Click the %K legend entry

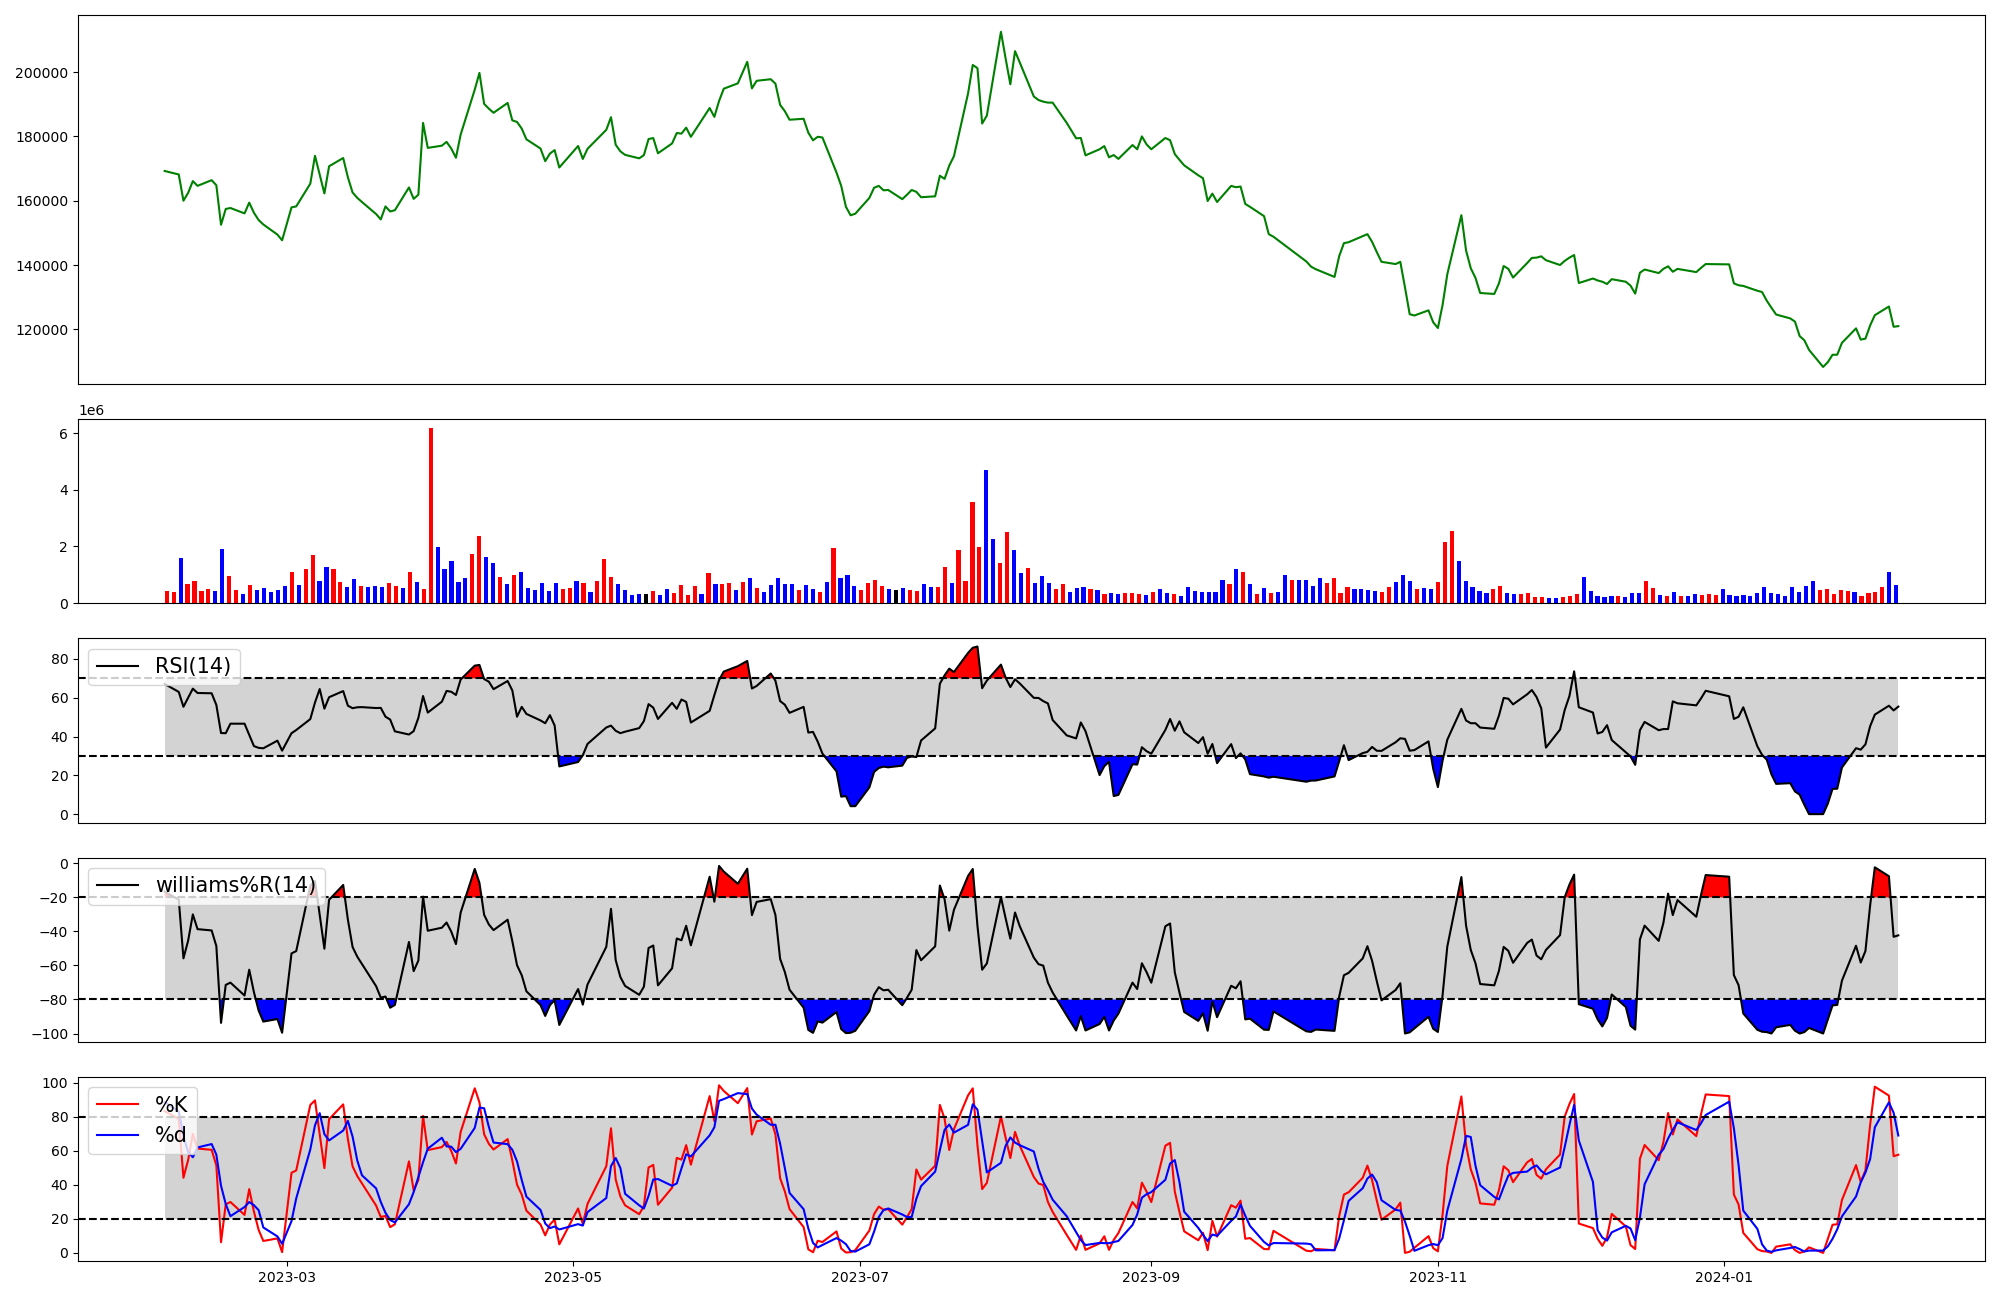point(171,1104)
